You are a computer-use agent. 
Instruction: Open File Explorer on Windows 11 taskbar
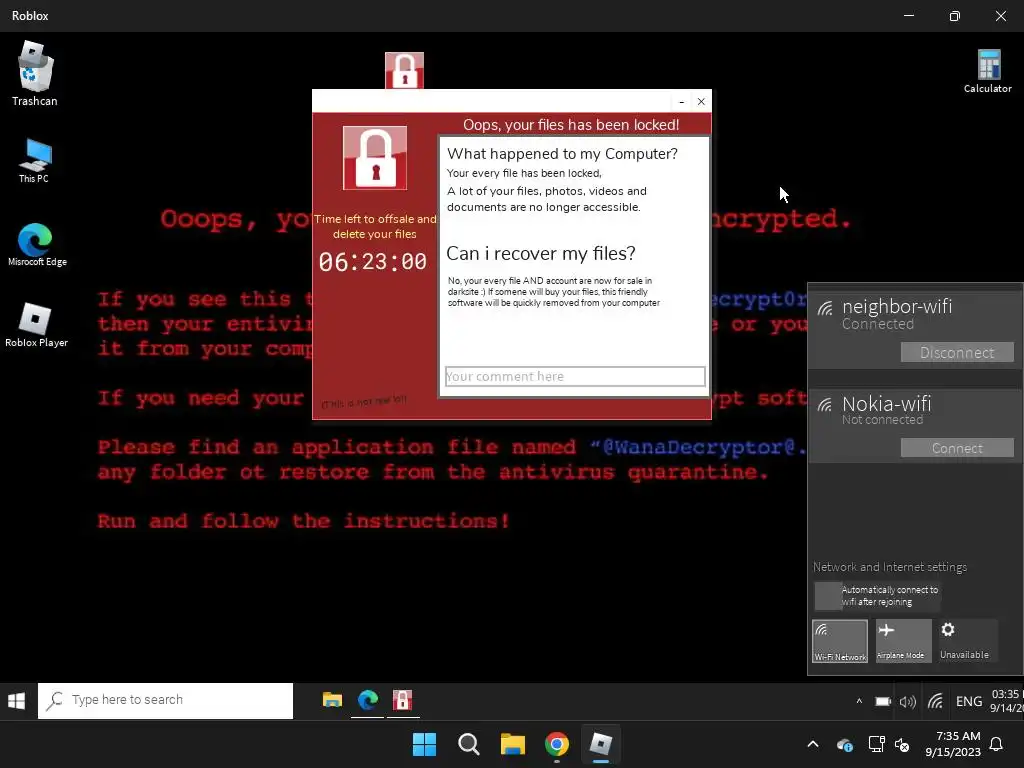coord(513,744)
